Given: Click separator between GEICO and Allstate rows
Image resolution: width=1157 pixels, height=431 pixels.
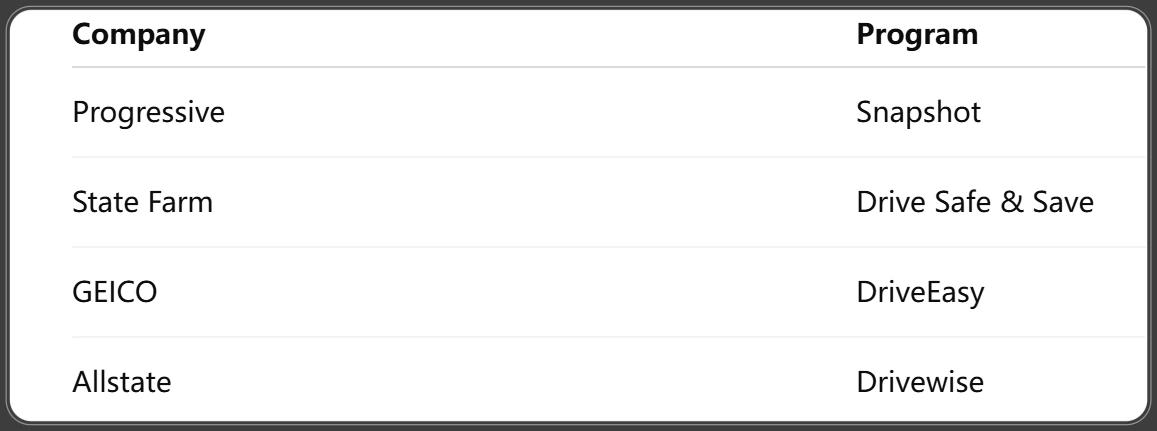Looking at the screenshot, I should point(609,337).
